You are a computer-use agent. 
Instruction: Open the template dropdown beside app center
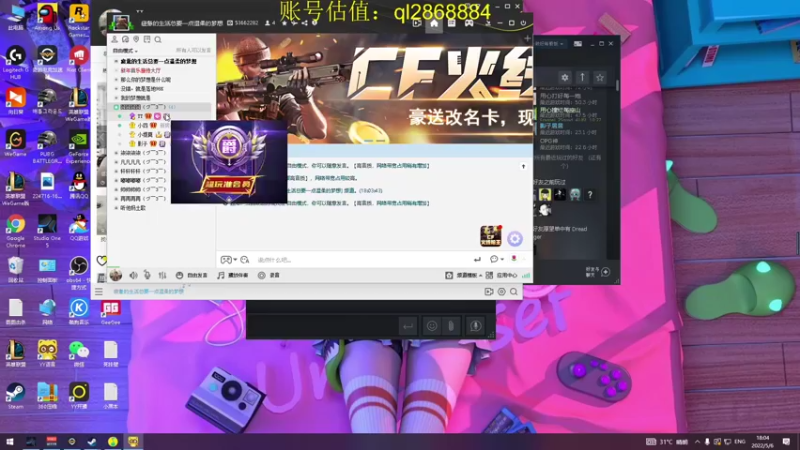pyautogui.click(x=463, y=275)
